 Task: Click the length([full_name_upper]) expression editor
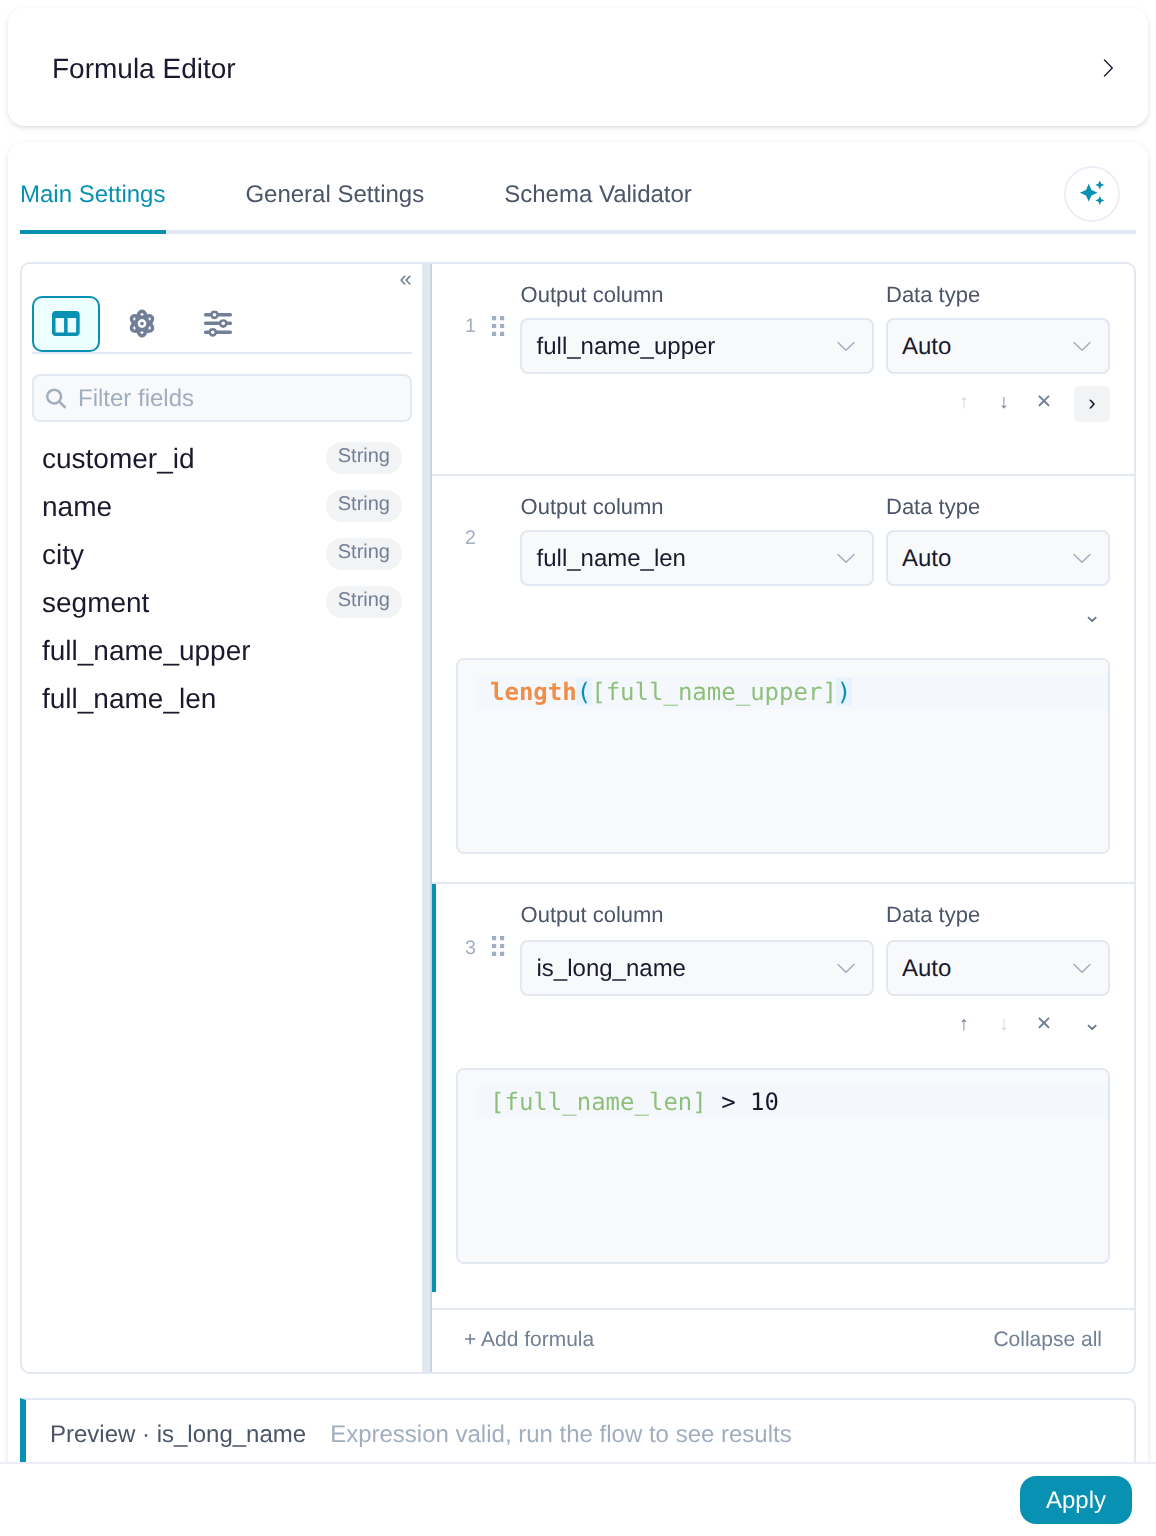[x=783, y=756]
